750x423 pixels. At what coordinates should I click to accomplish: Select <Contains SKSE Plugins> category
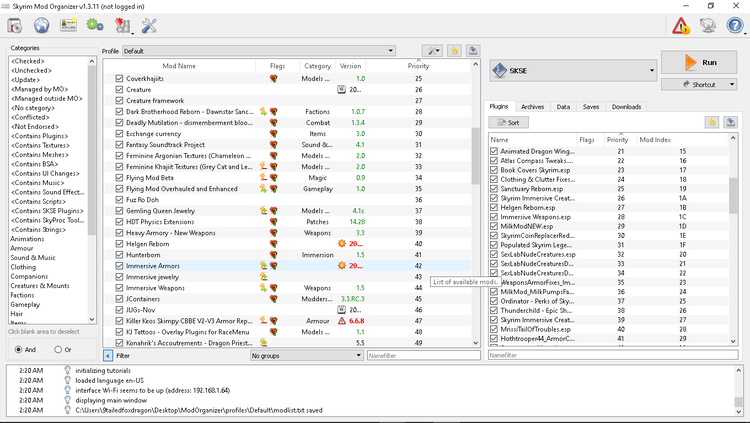(x=47, y=211)
